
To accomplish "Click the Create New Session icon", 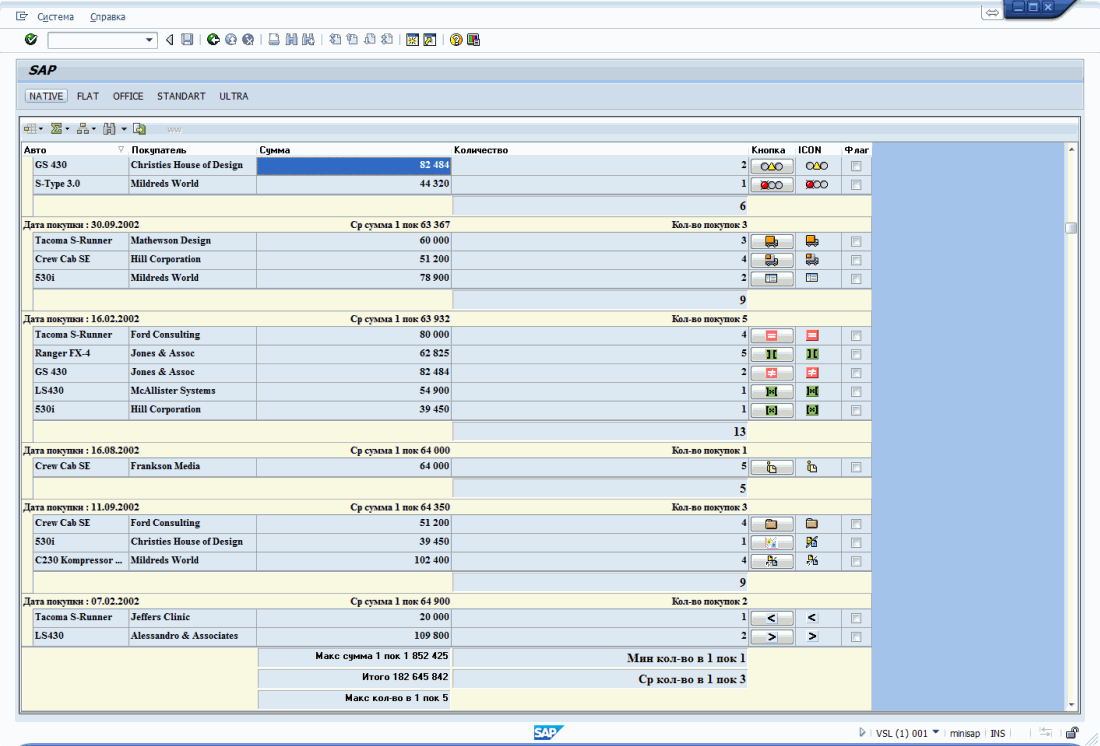I will click(412, 40).
